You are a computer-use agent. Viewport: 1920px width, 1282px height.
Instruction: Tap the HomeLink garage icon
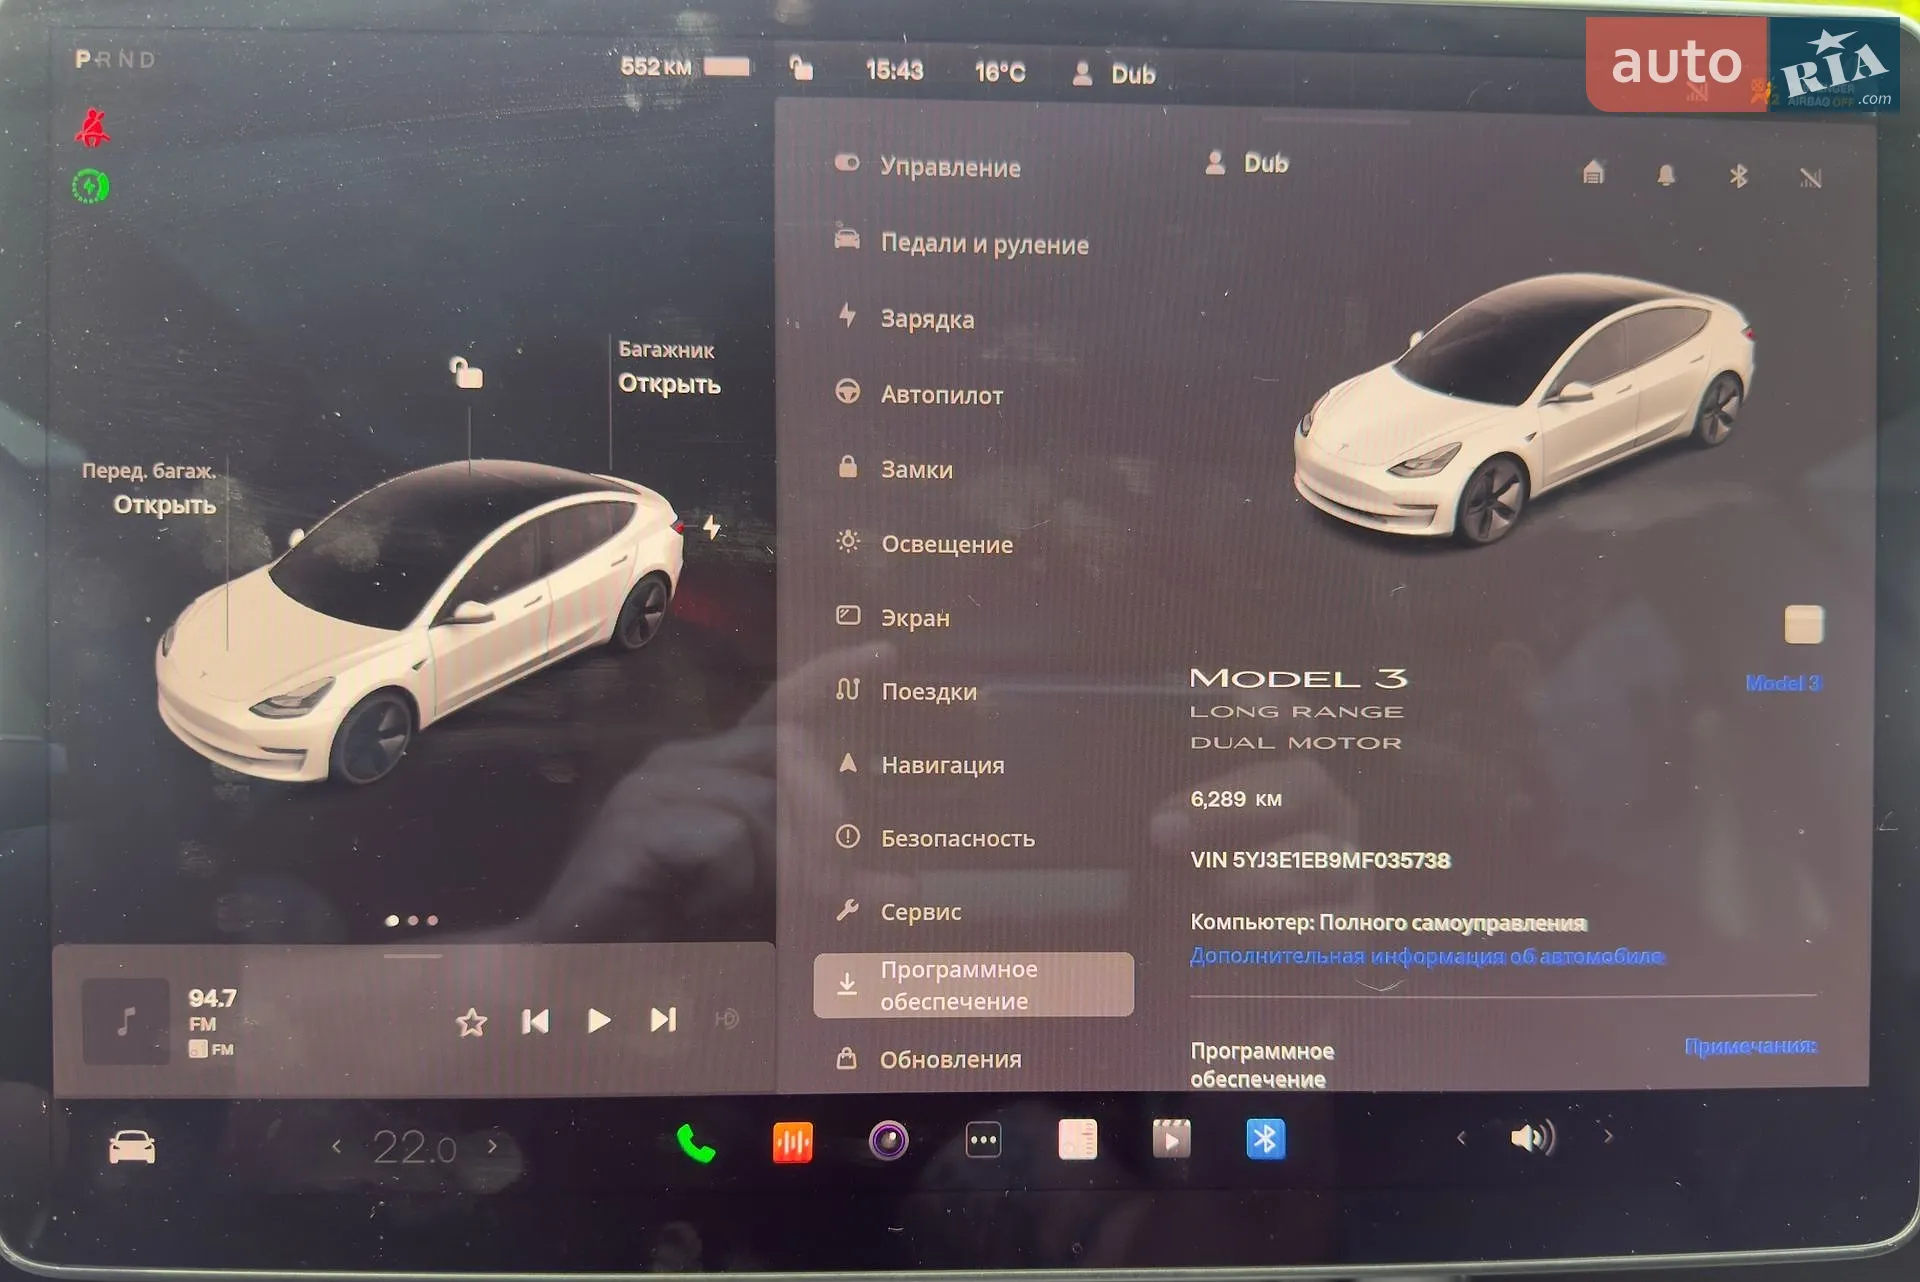[1593, 173]
